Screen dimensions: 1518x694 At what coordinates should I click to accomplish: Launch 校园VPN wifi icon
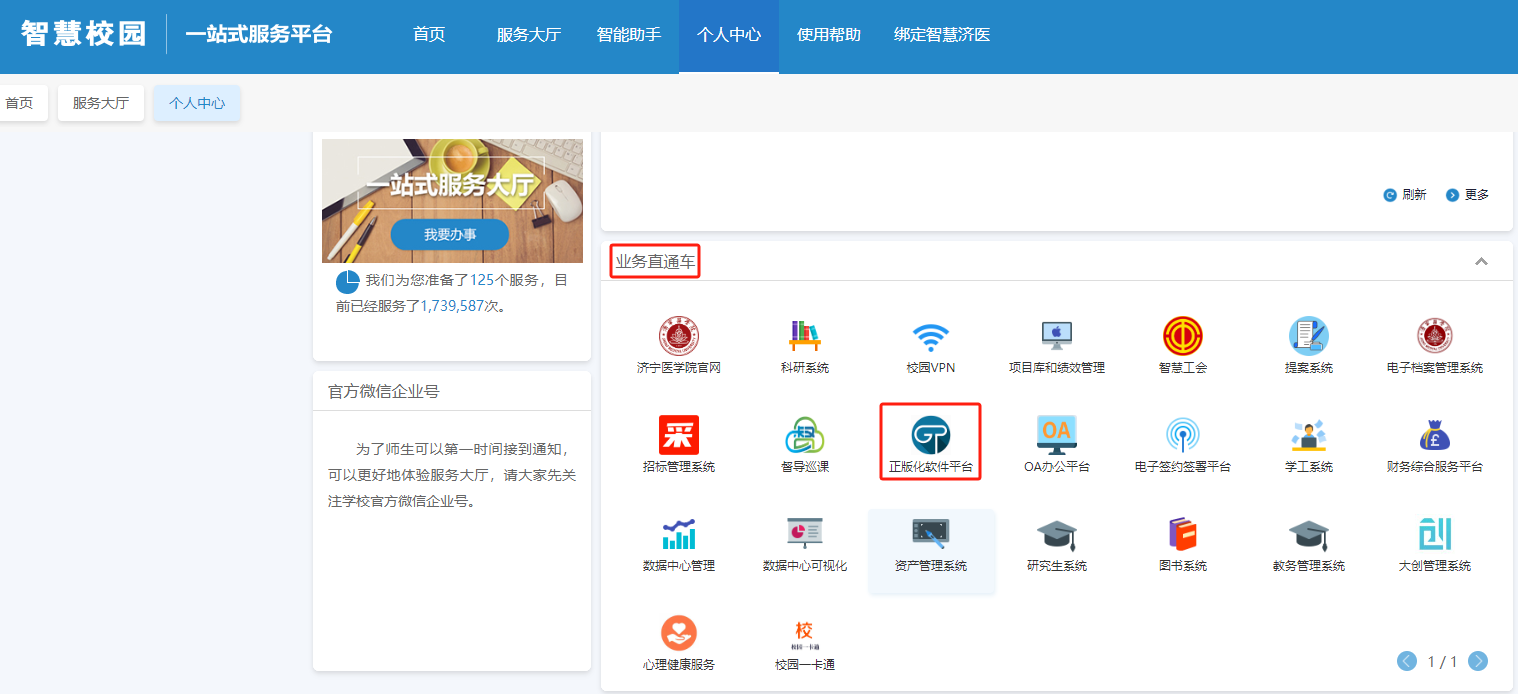click(x=931, y=336)
